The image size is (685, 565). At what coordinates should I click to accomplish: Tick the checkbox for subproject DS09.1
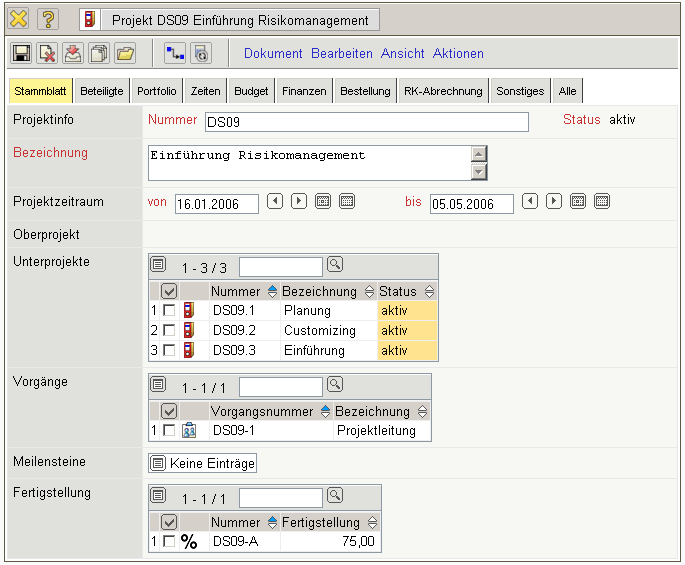point(169,311)
